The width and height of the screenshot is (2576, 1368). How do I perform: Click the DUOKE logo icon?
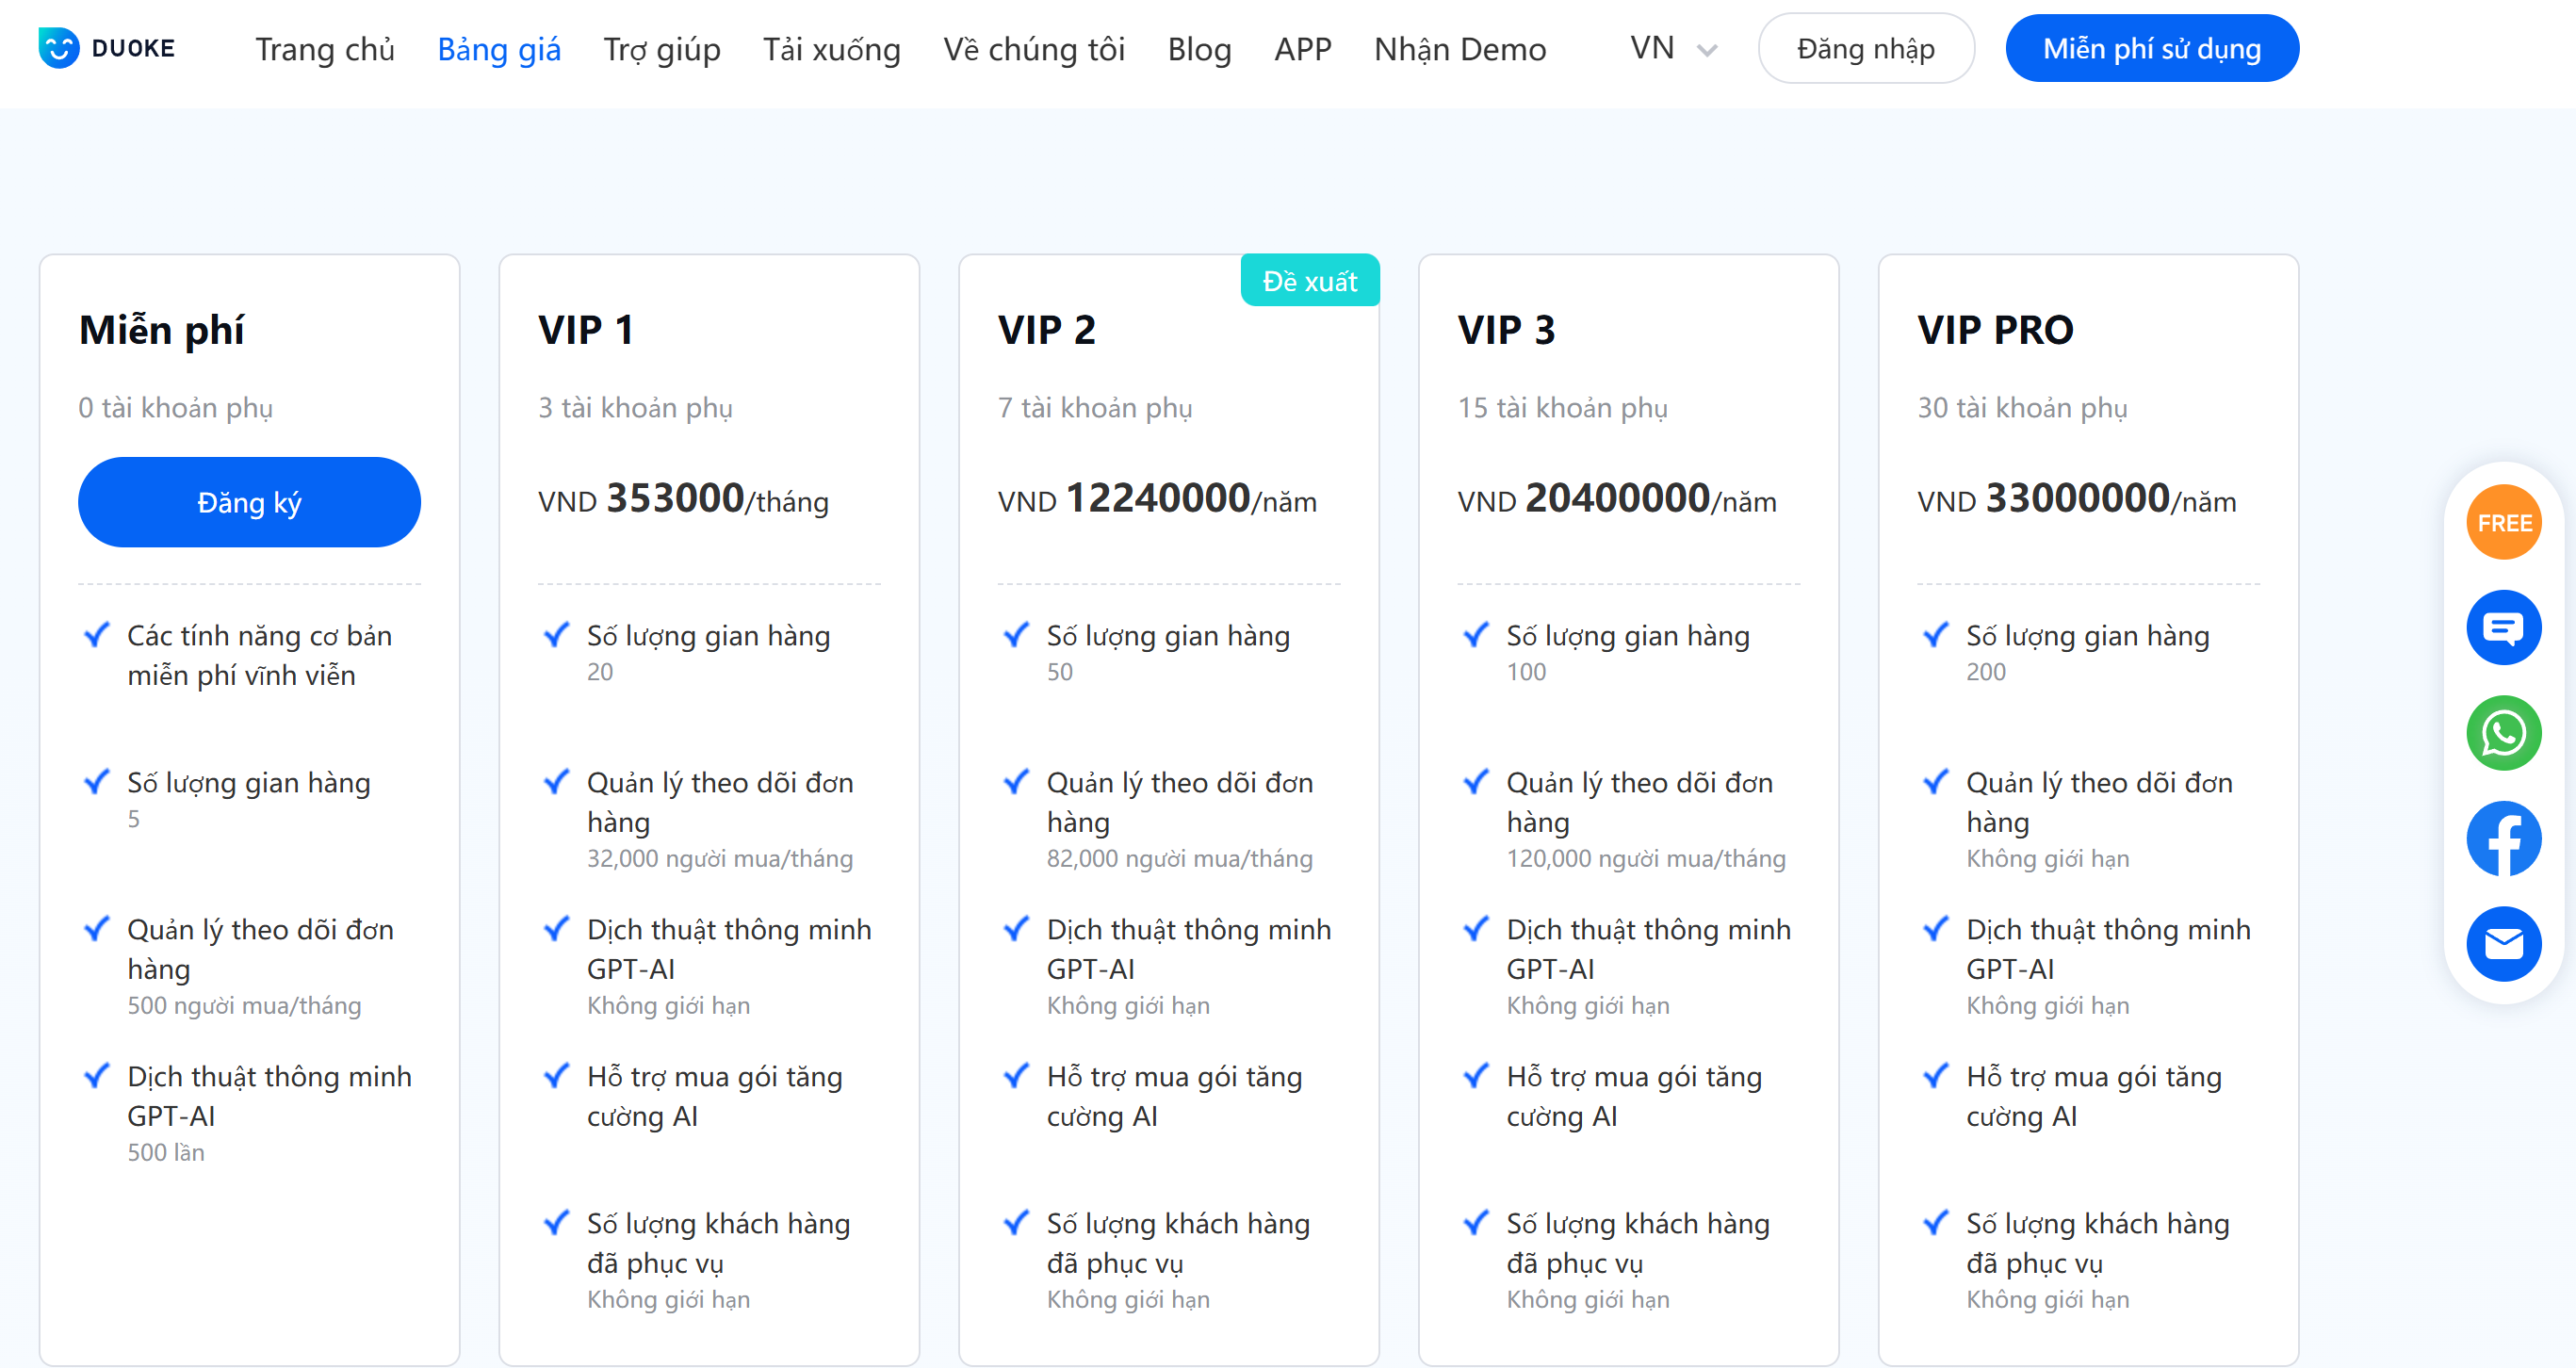[x=59, y=48]
